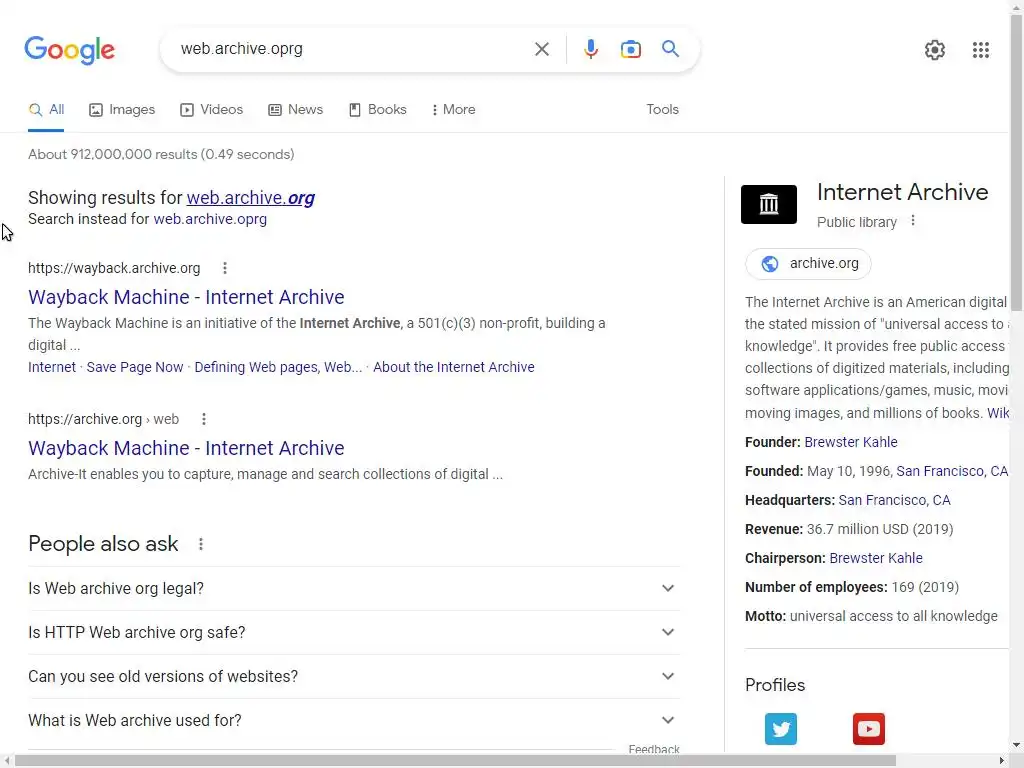
Task: Click the Internet Archive panel title
Action: click(x=902, y=192)
